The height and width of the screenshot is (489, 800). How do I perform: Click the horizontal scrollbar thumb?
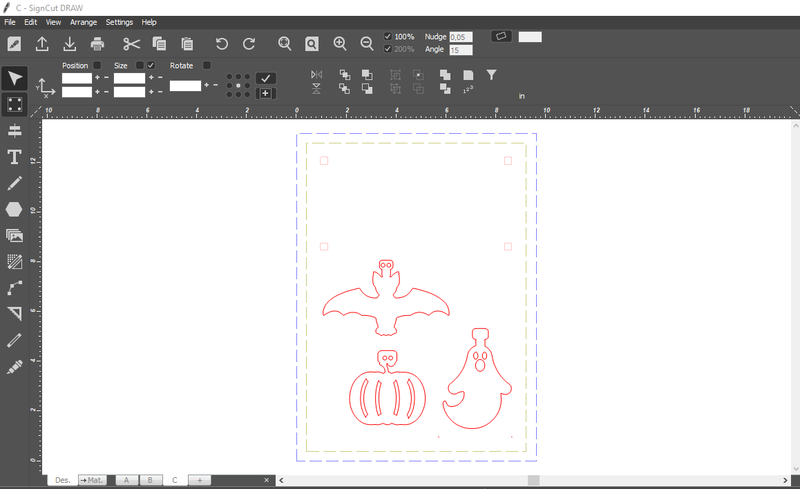pyautogui.click(x=533, y=480)
